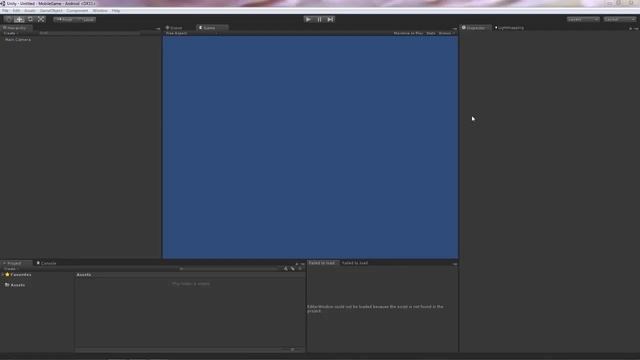Click Save Search star icon in Project

[x=300, y=269]
